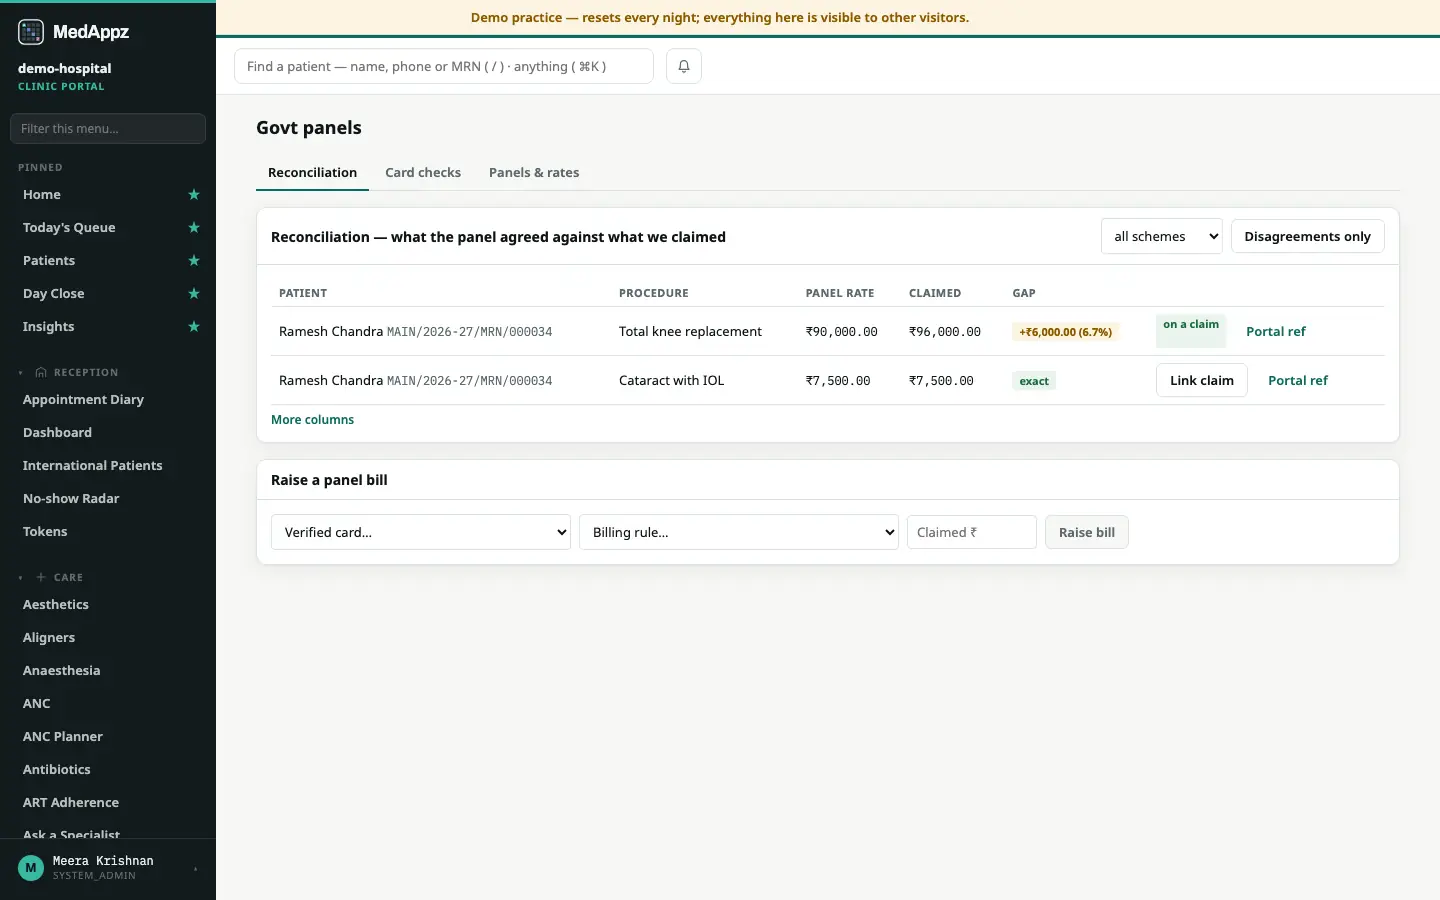Click the exact gap badge

1034,381
